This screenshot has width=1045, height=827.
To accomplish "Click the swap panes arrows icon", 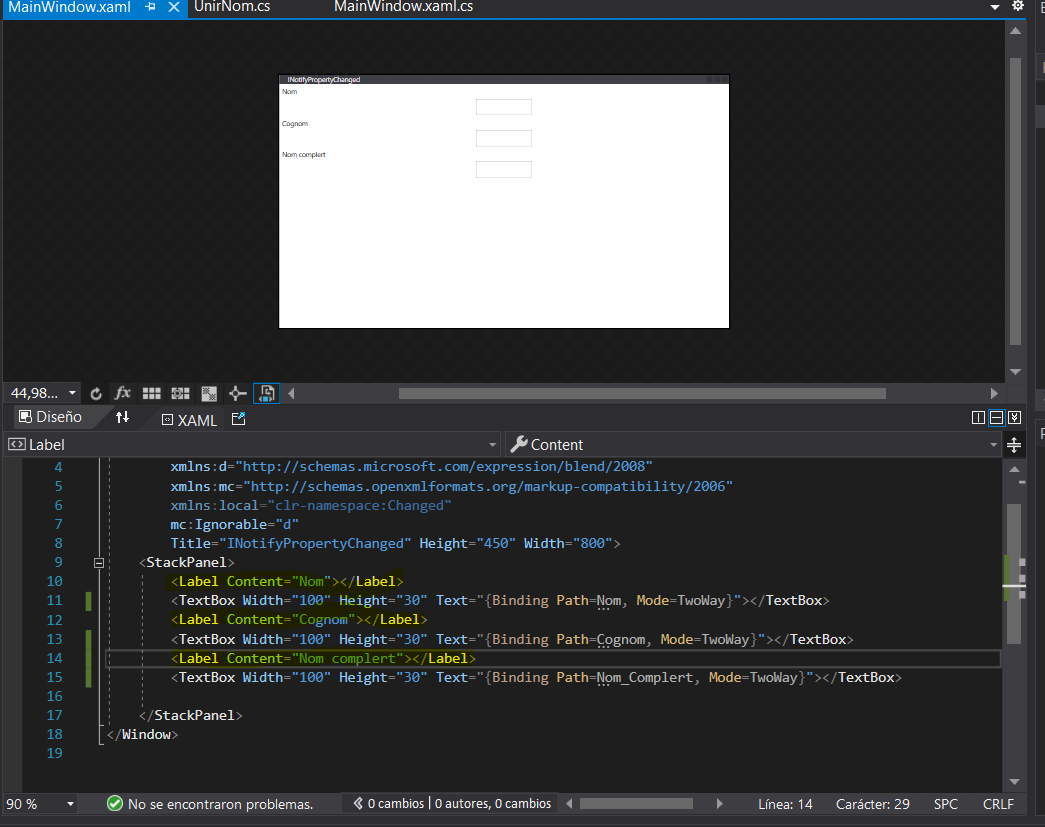I will 123,418.
